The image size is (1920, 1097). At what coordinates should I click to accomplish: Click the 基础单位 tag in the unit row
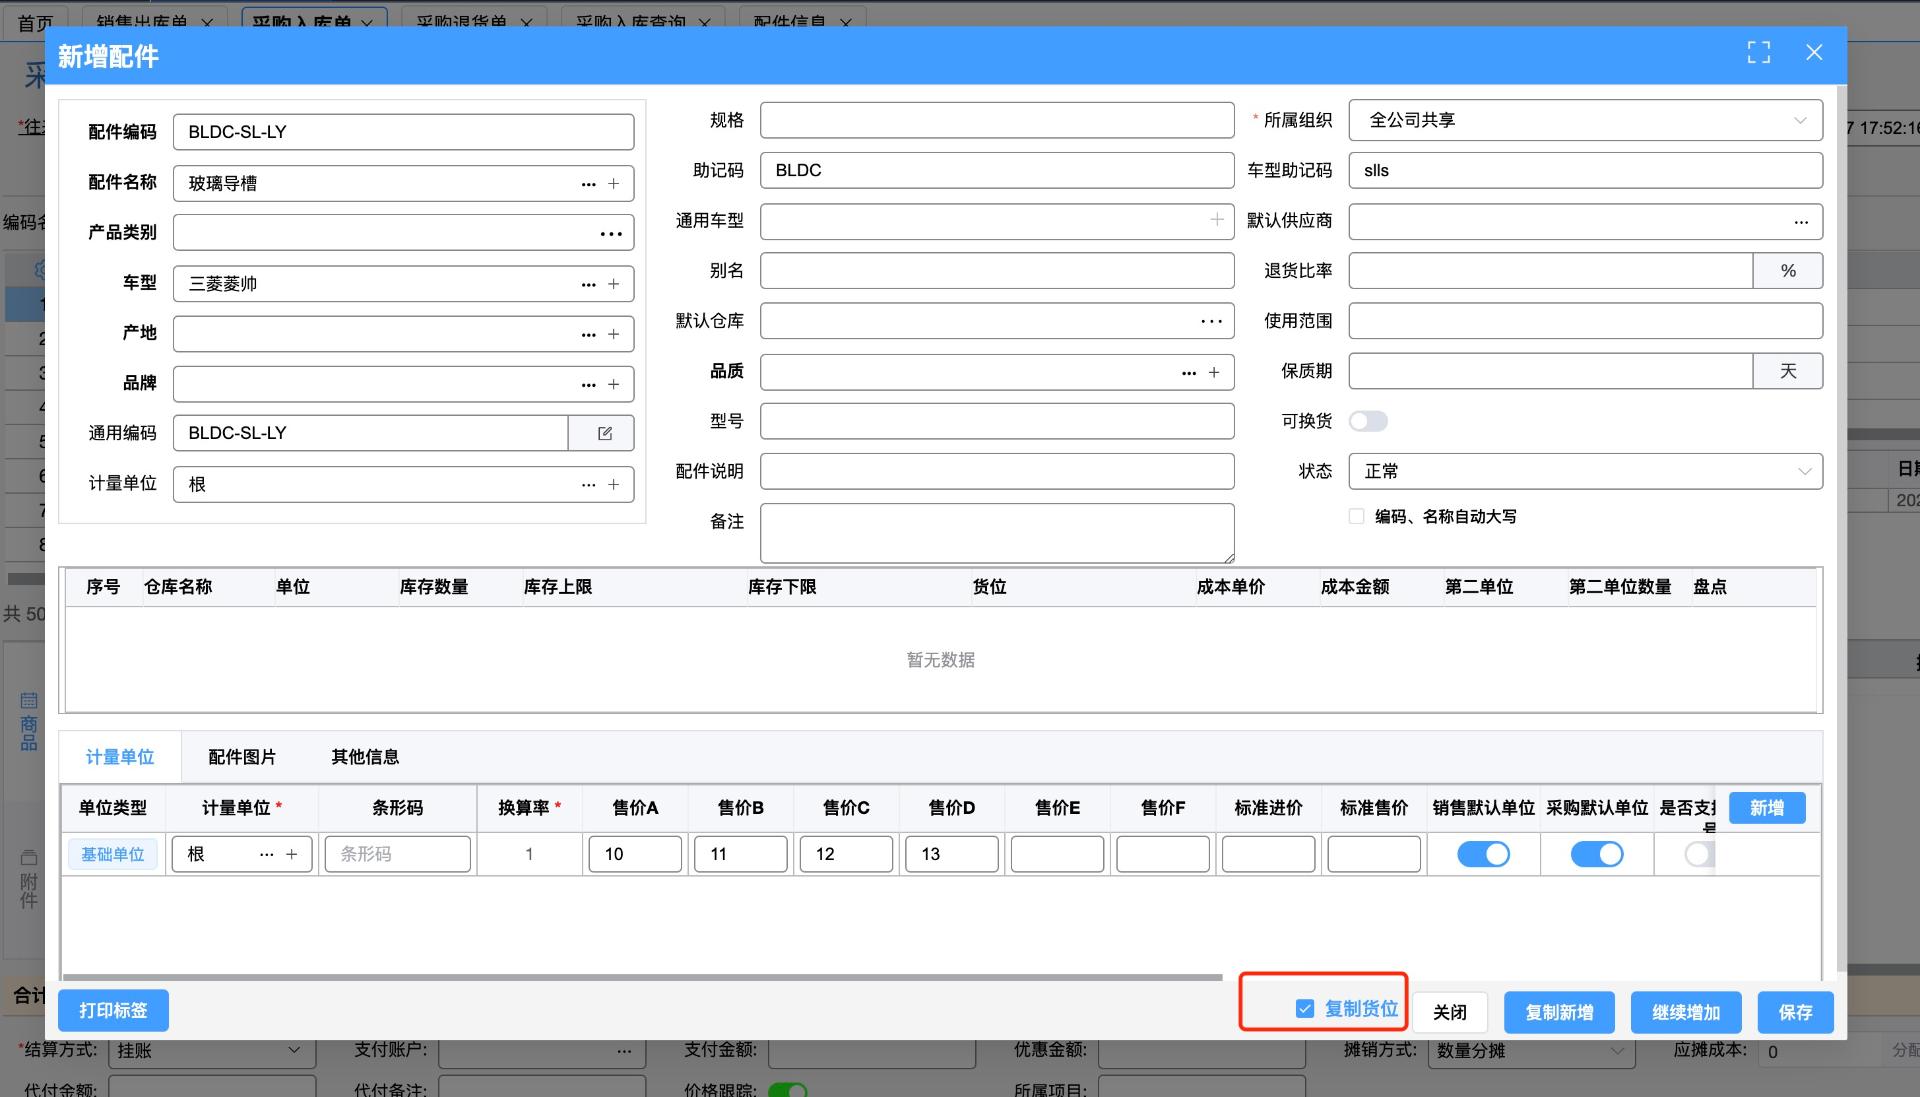click(x=113, y=854)
